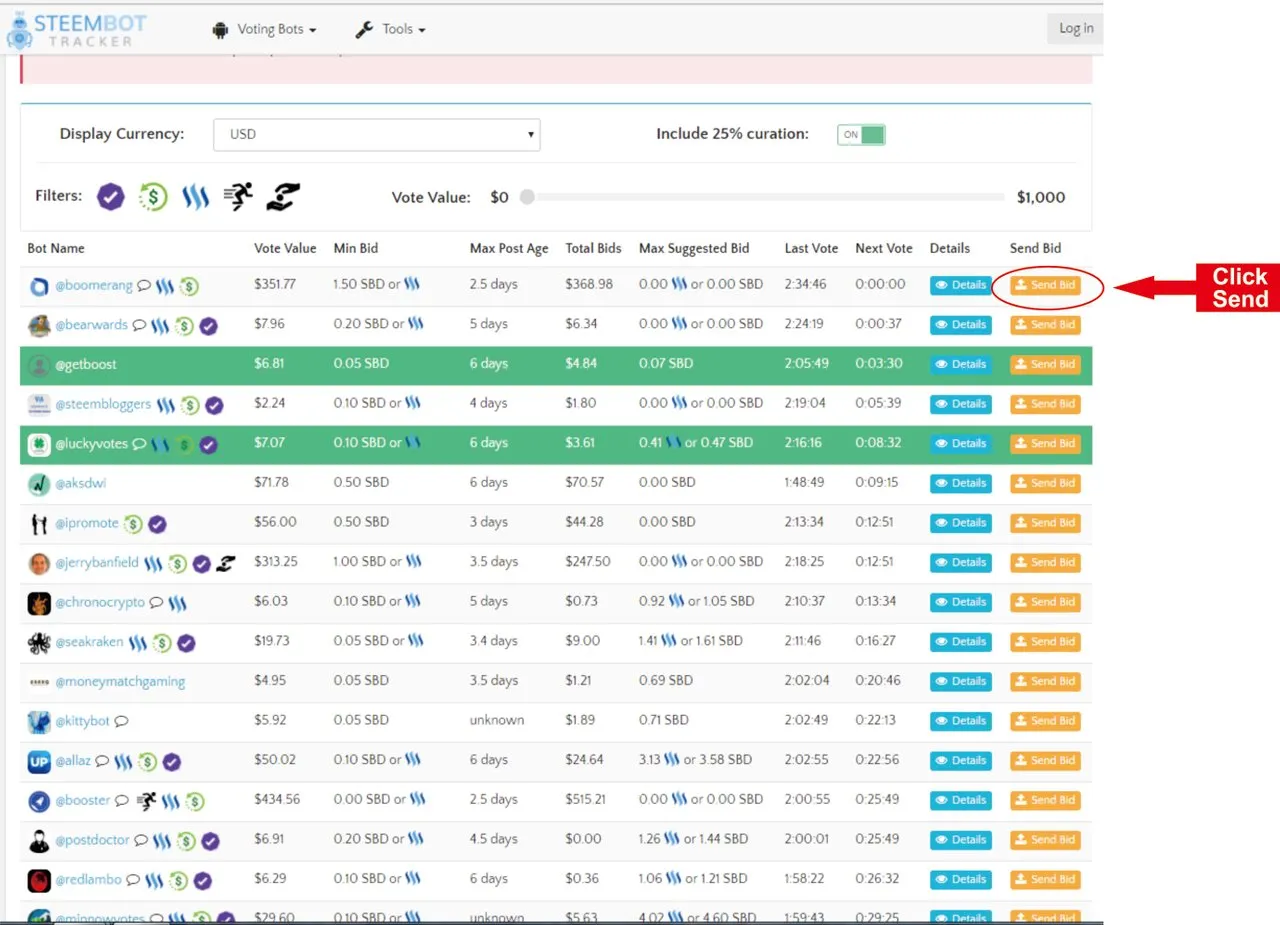Click the Vote Value slider handle
The height and width of the screenshot is (925, 1280).
tap(527, 197)
